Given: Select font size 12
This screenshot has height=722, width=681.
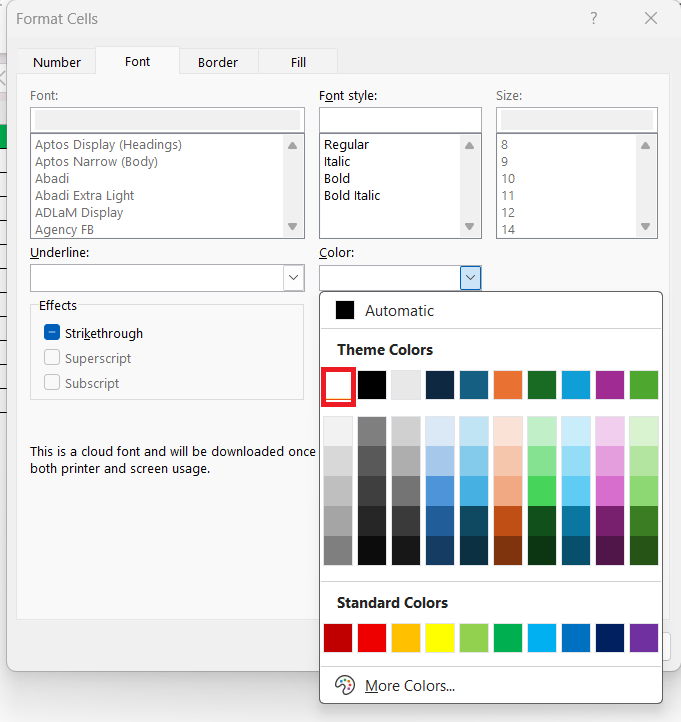Looking at the screenshot, I should [508, 213].
